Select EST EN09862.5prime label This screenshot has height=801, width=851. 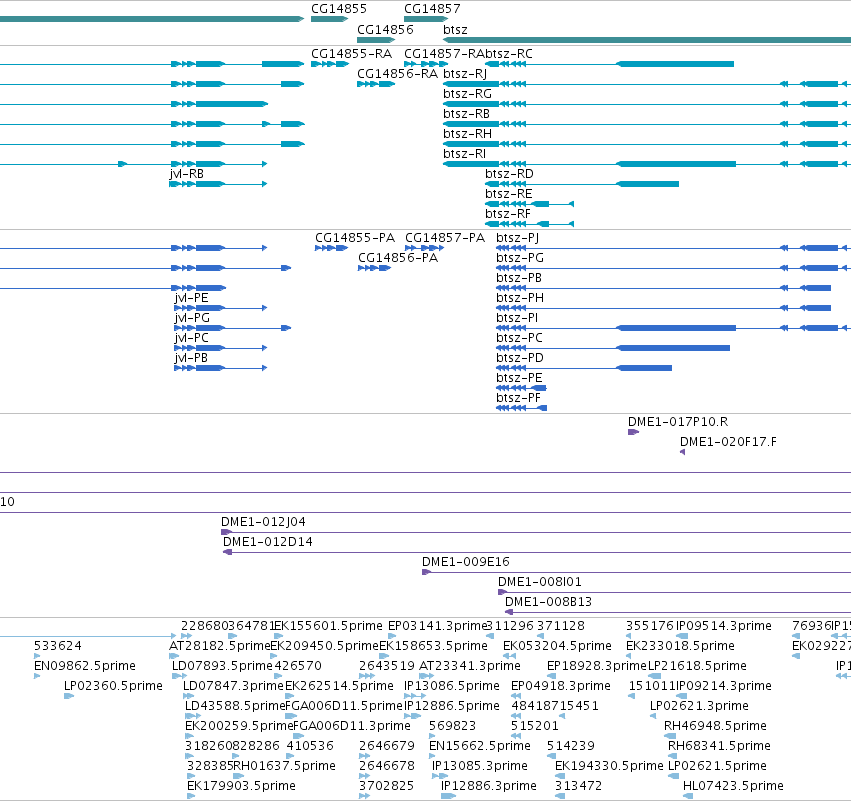tap(85, 666)
